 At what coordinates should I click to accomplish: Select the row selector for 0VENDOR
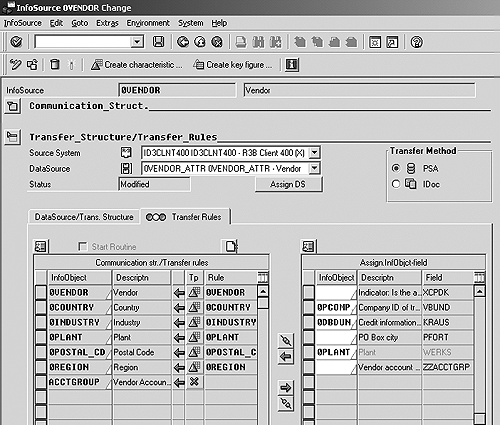[41, 292]
